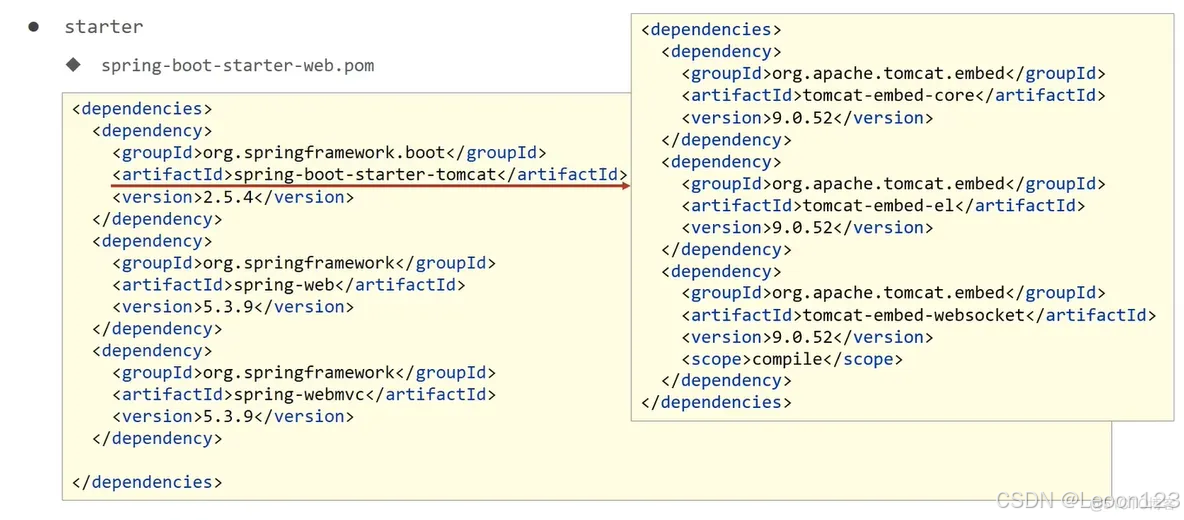
Task: Click the closing "</dependencies>" tag in the left box
Action: pyautogui.click(x=147, y=482)
